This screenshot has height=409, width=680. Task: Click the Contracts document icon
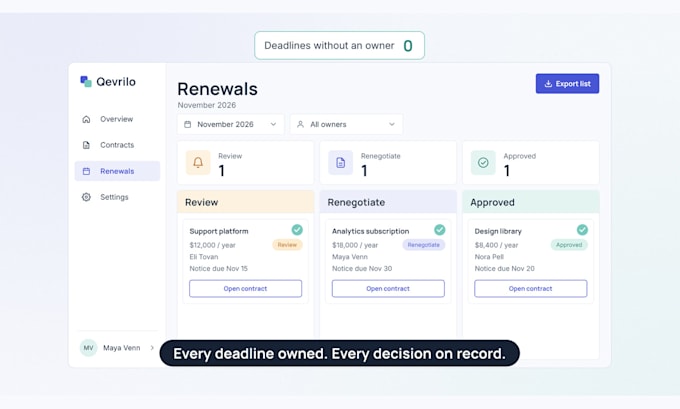pyautogui.click(x=86, y=145)
